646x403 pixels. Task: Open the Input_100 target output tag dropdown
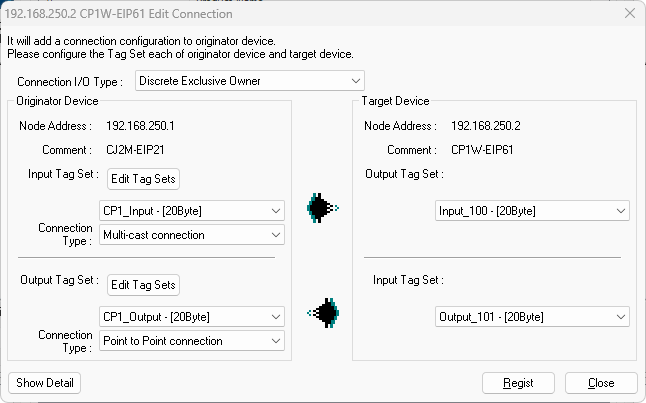tap(532, 211)
